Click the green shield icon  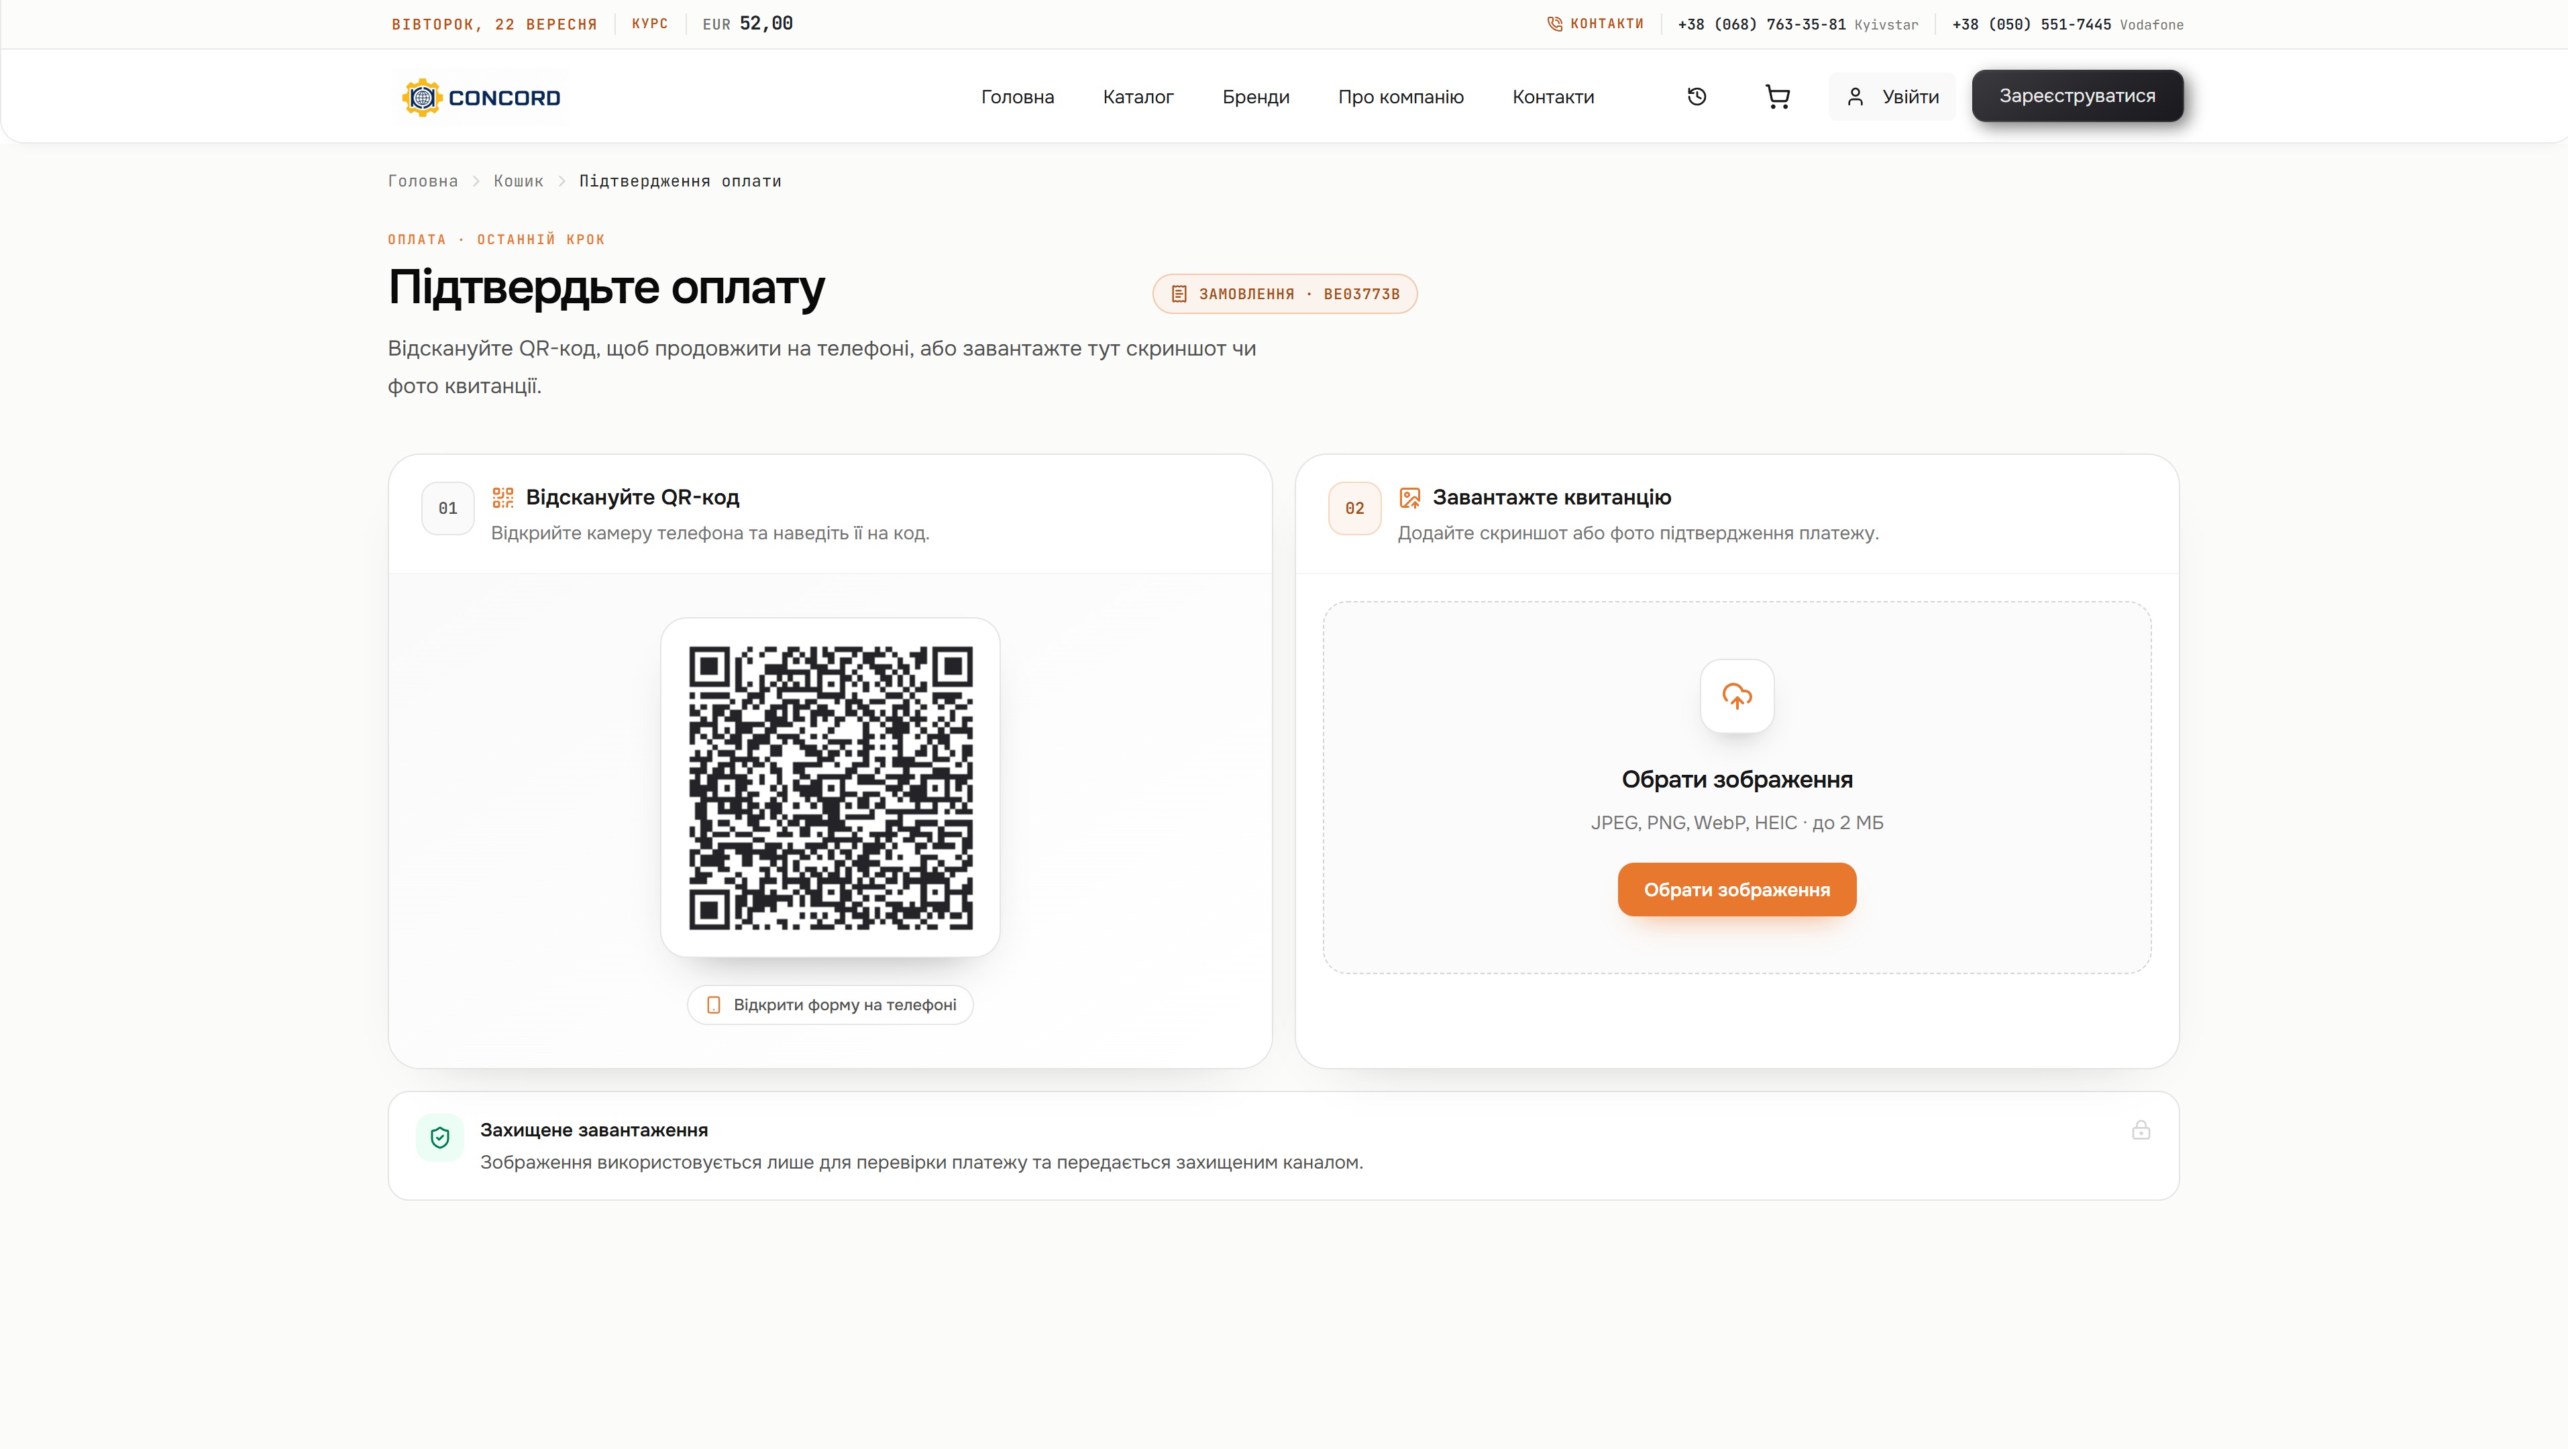click(x=440, y=1137)
